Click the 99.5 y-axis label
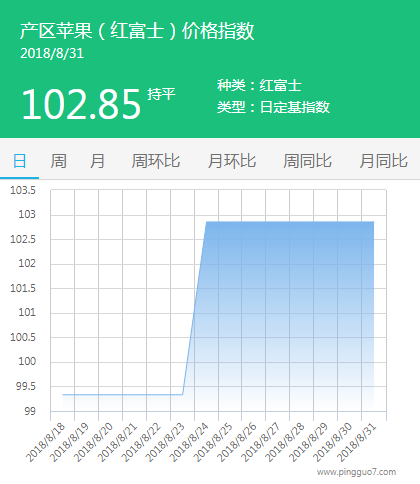This screenshot has width=420, height=484. click(26, 387)
